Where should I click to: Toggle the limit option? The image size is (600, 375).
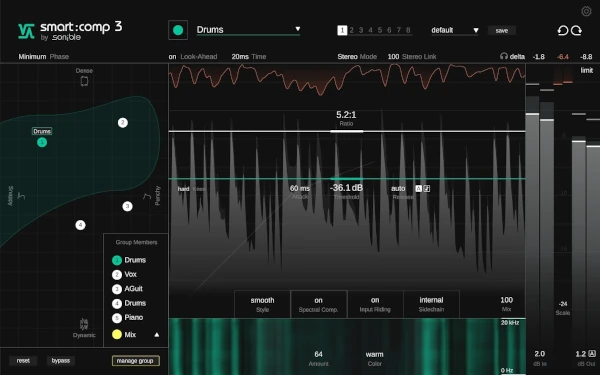click(587, 70)
